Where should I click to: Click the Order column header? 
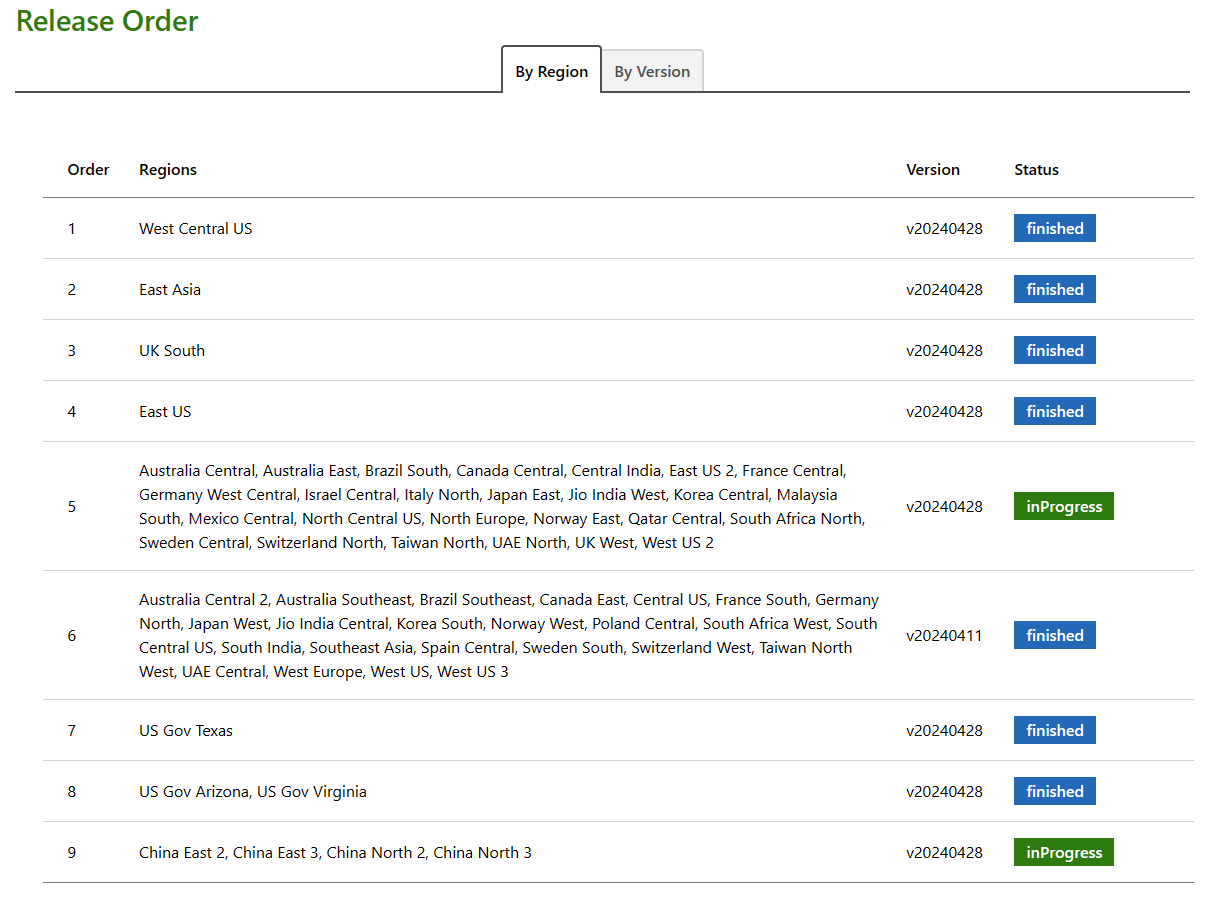click(x=88, y=169)
